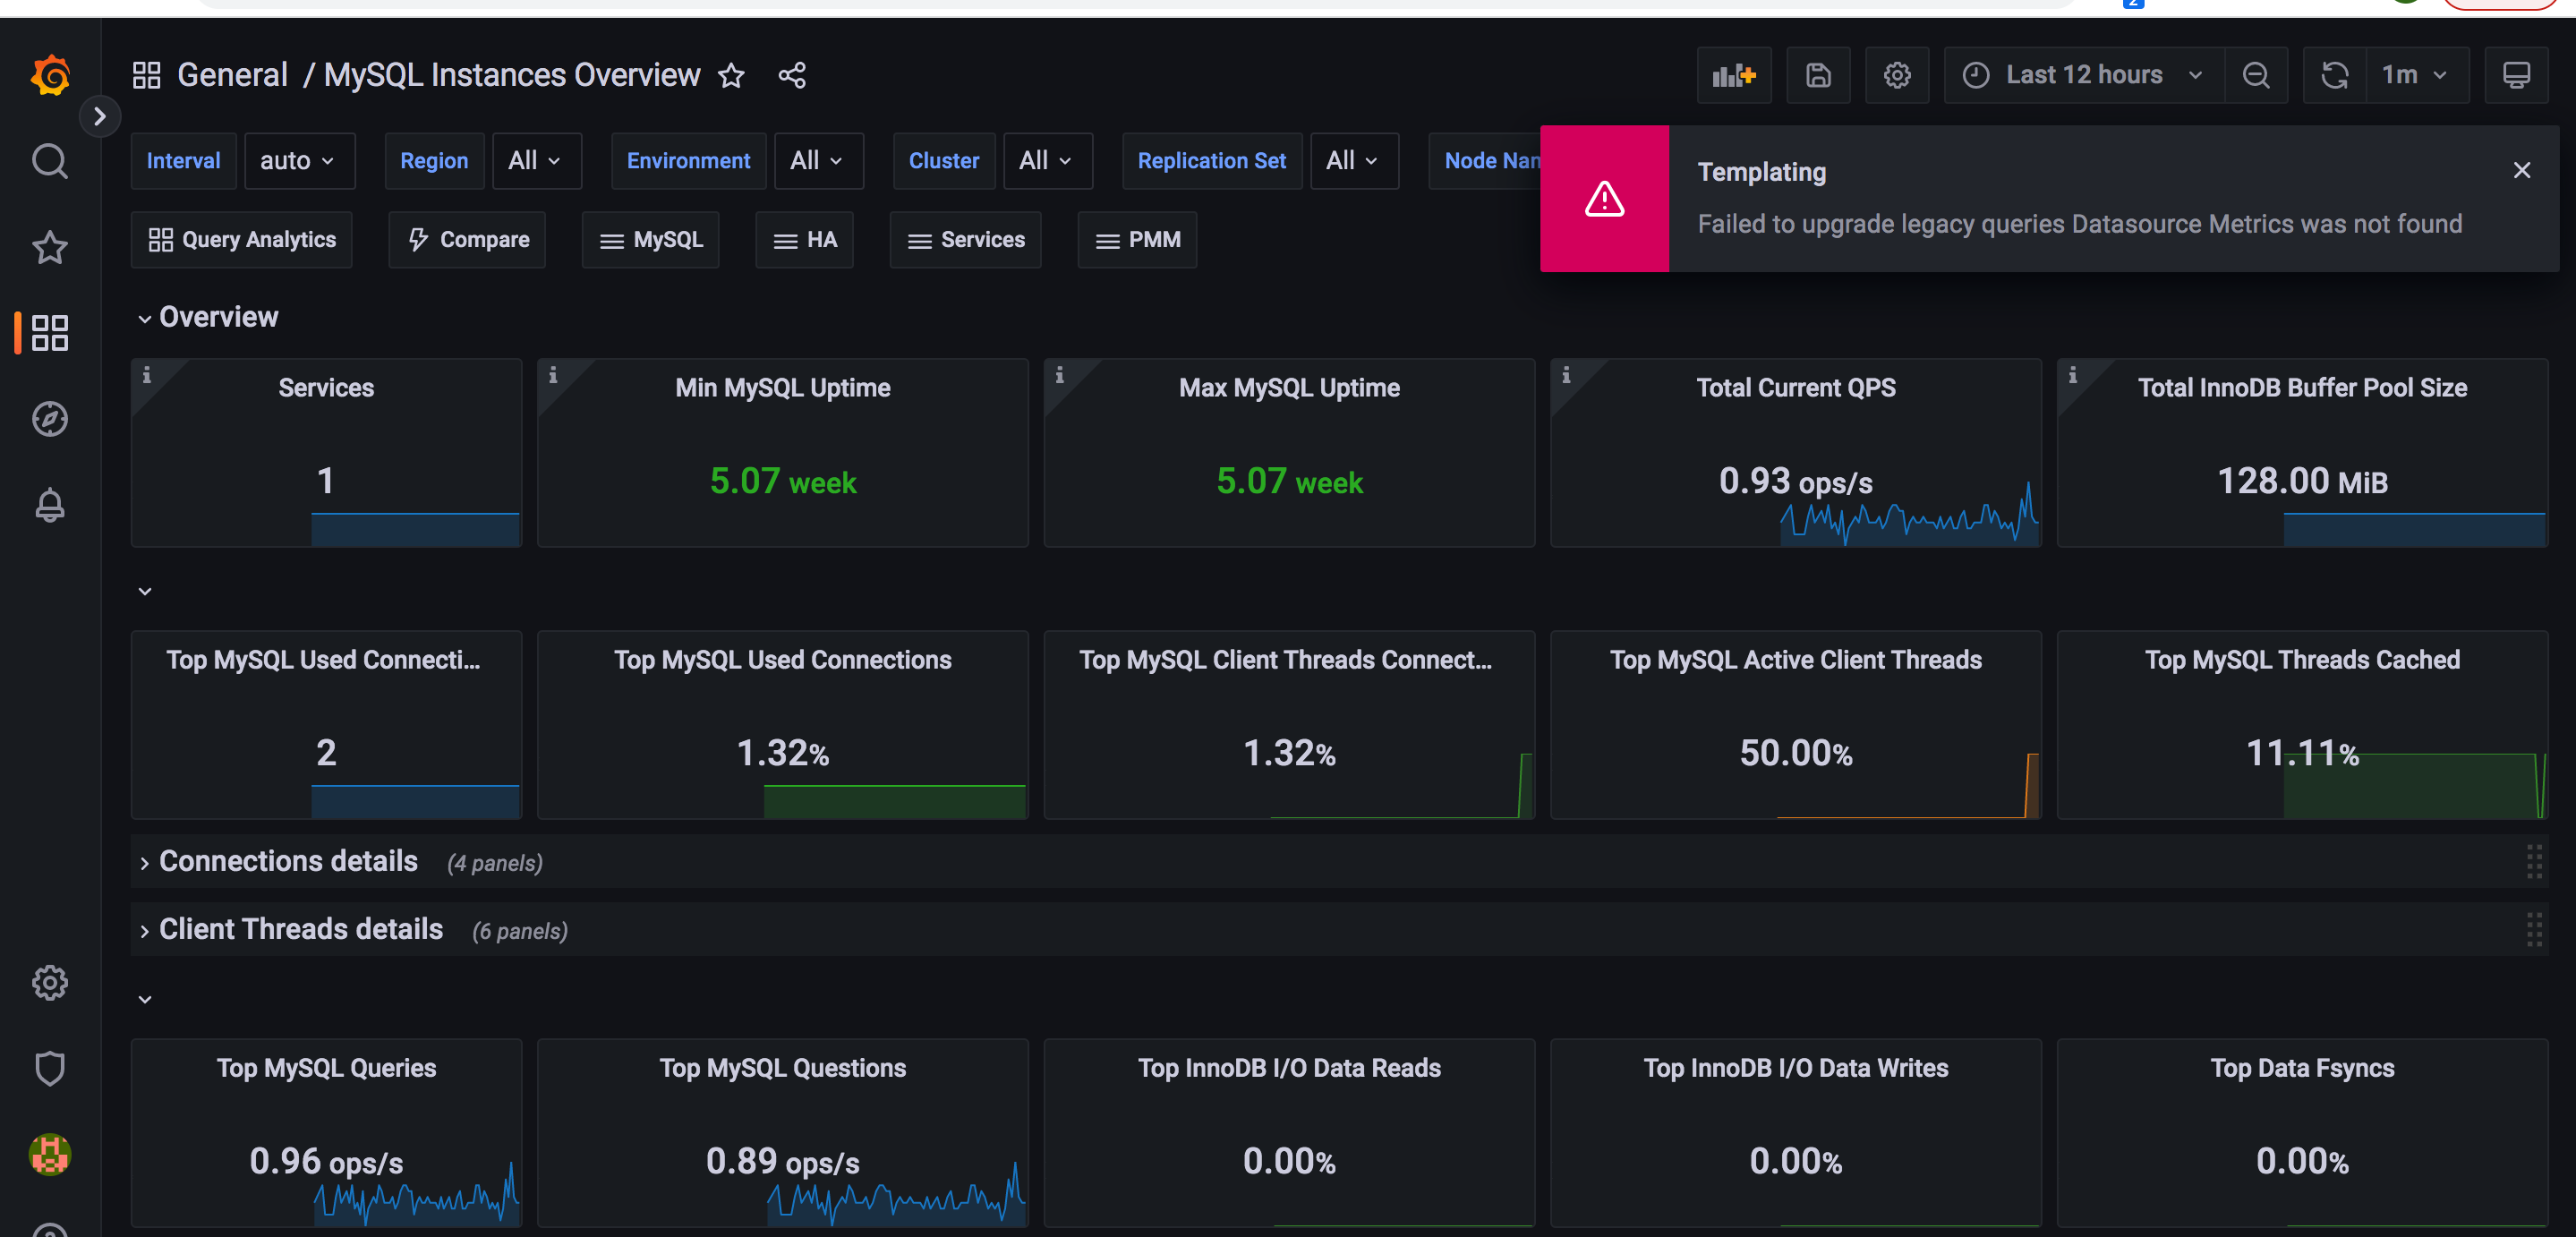
Task: Open the Last 12 hours time picker
Action: [2084, 75]
